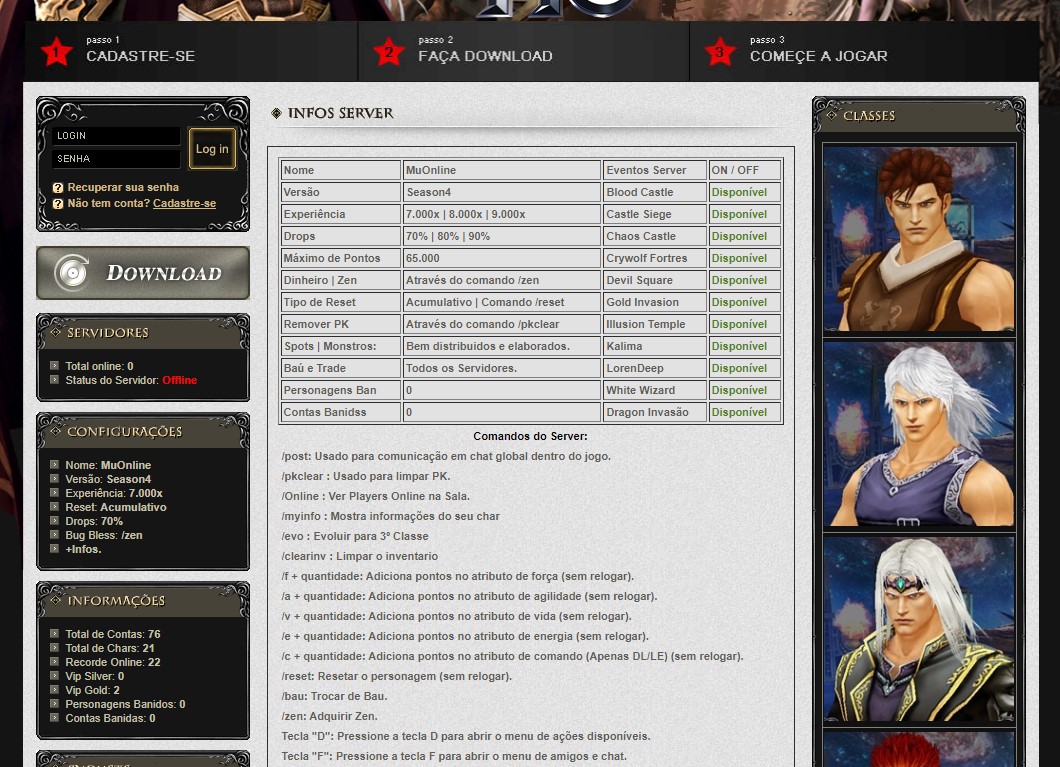Select the jeweled-headband class portrait
The width and height of the screenshot is (1060, 767).
click(919, 629)
